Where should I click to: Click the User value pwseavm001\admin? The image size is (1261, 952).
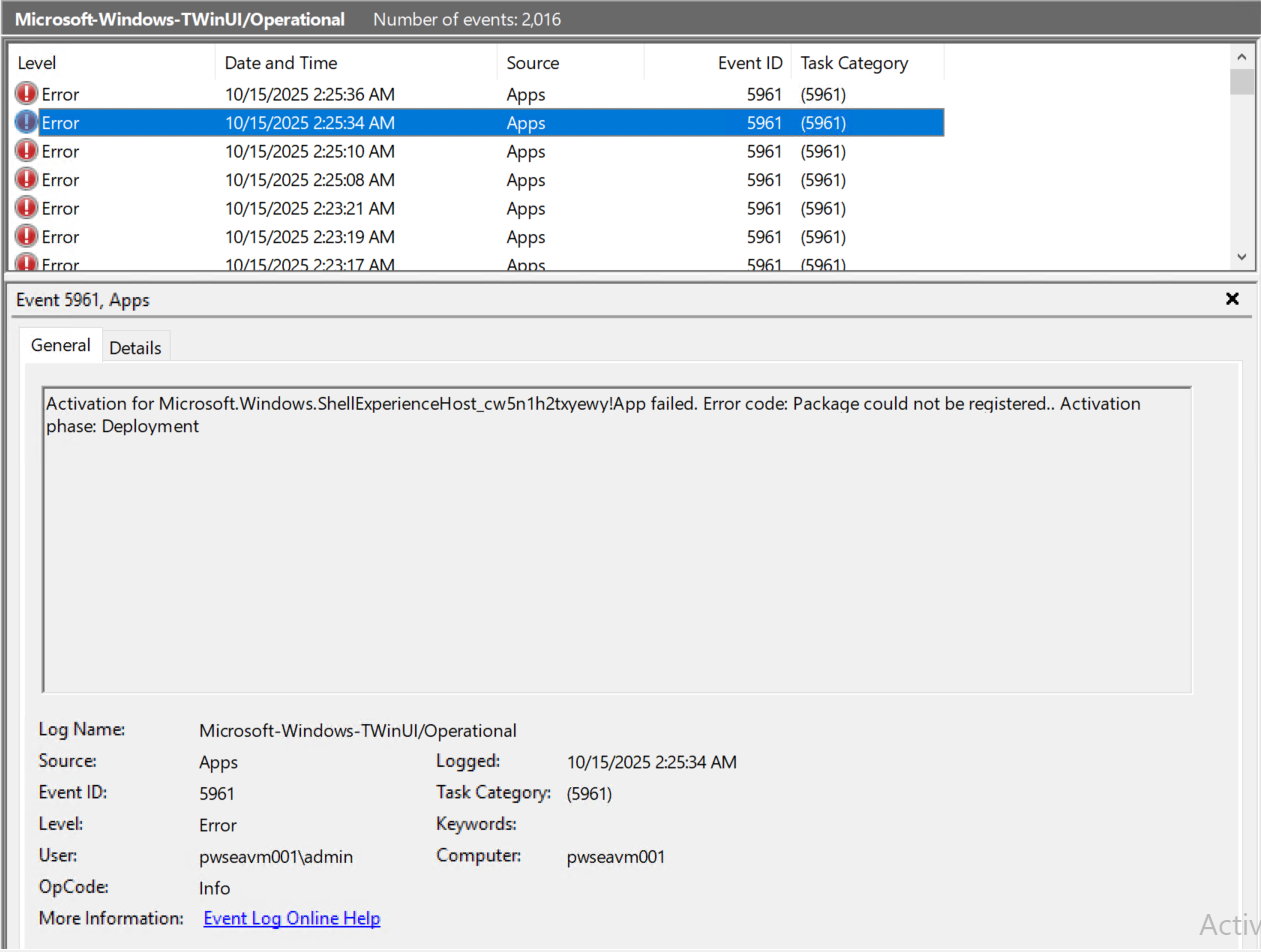276,857
